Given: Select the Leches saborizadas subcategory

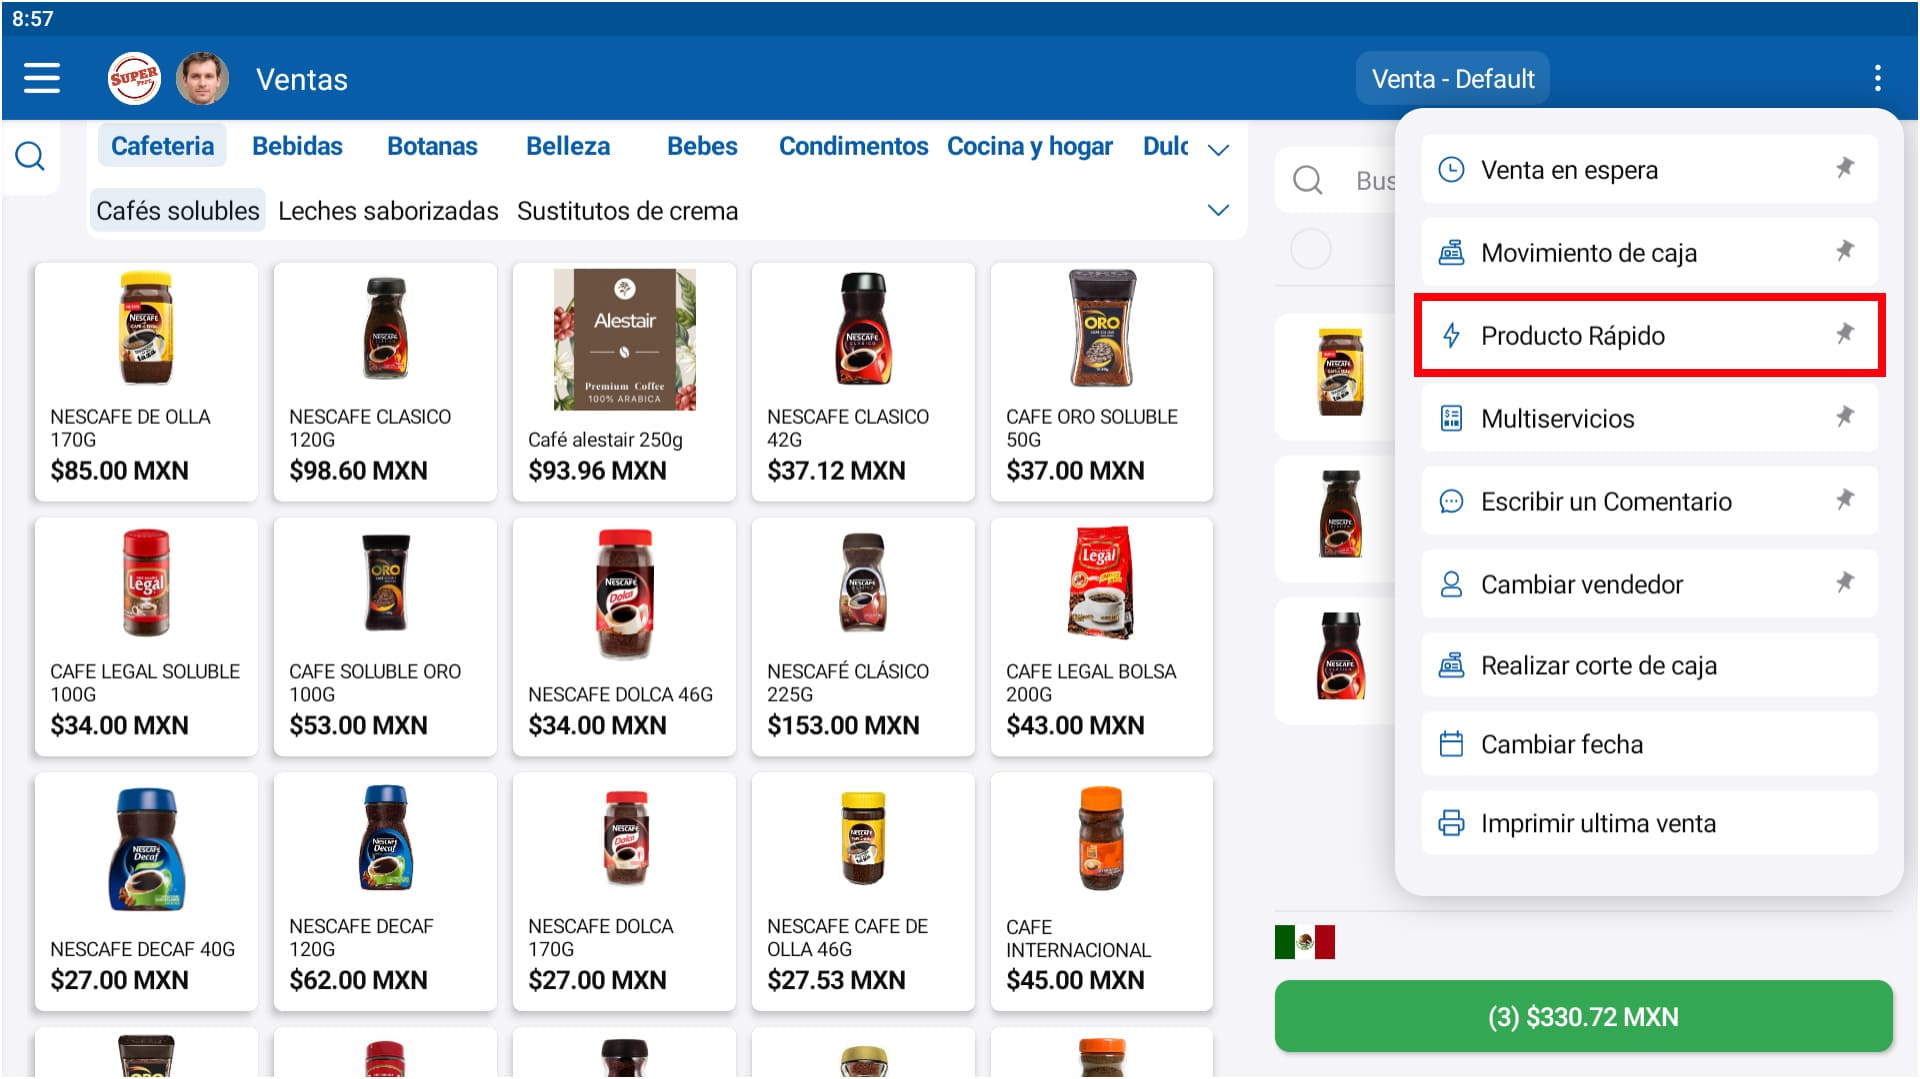Looking at the screenshot, I should (x=388, y=211).
